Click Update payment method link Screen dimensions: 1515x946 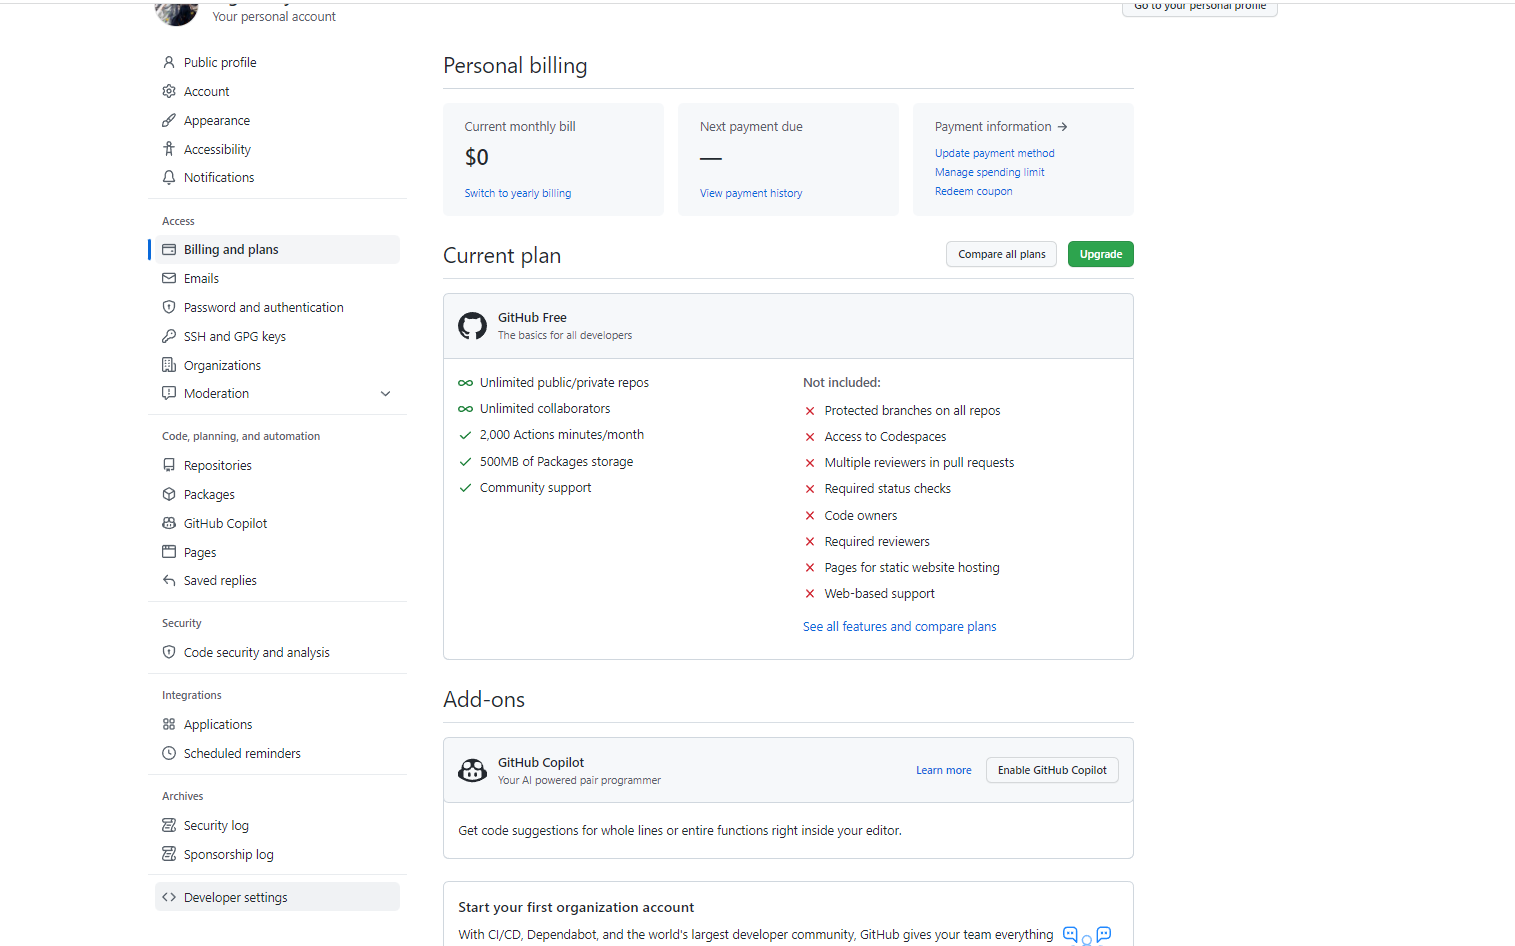tap(994, 153)
